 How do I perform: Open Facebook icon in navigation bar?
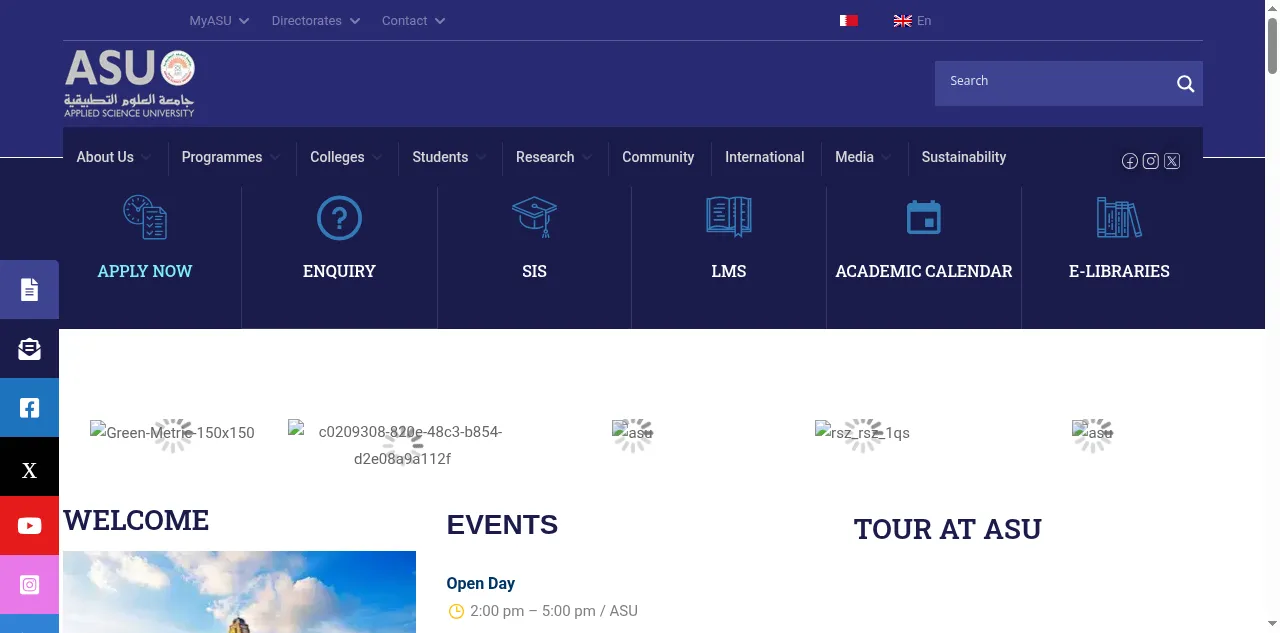(x=1130, y=161)
